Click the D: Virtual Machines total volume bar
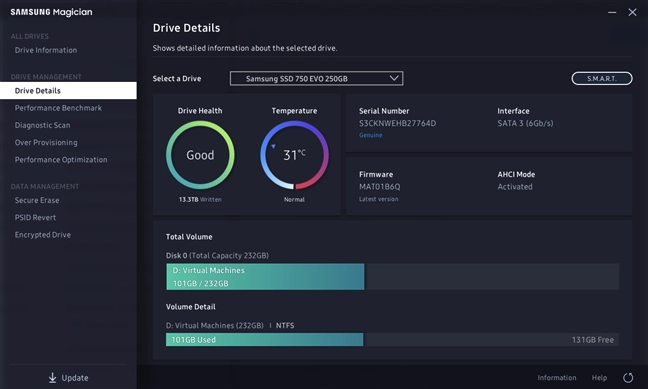This screenshot has width=648, height=389. click(x=265, y=277)
